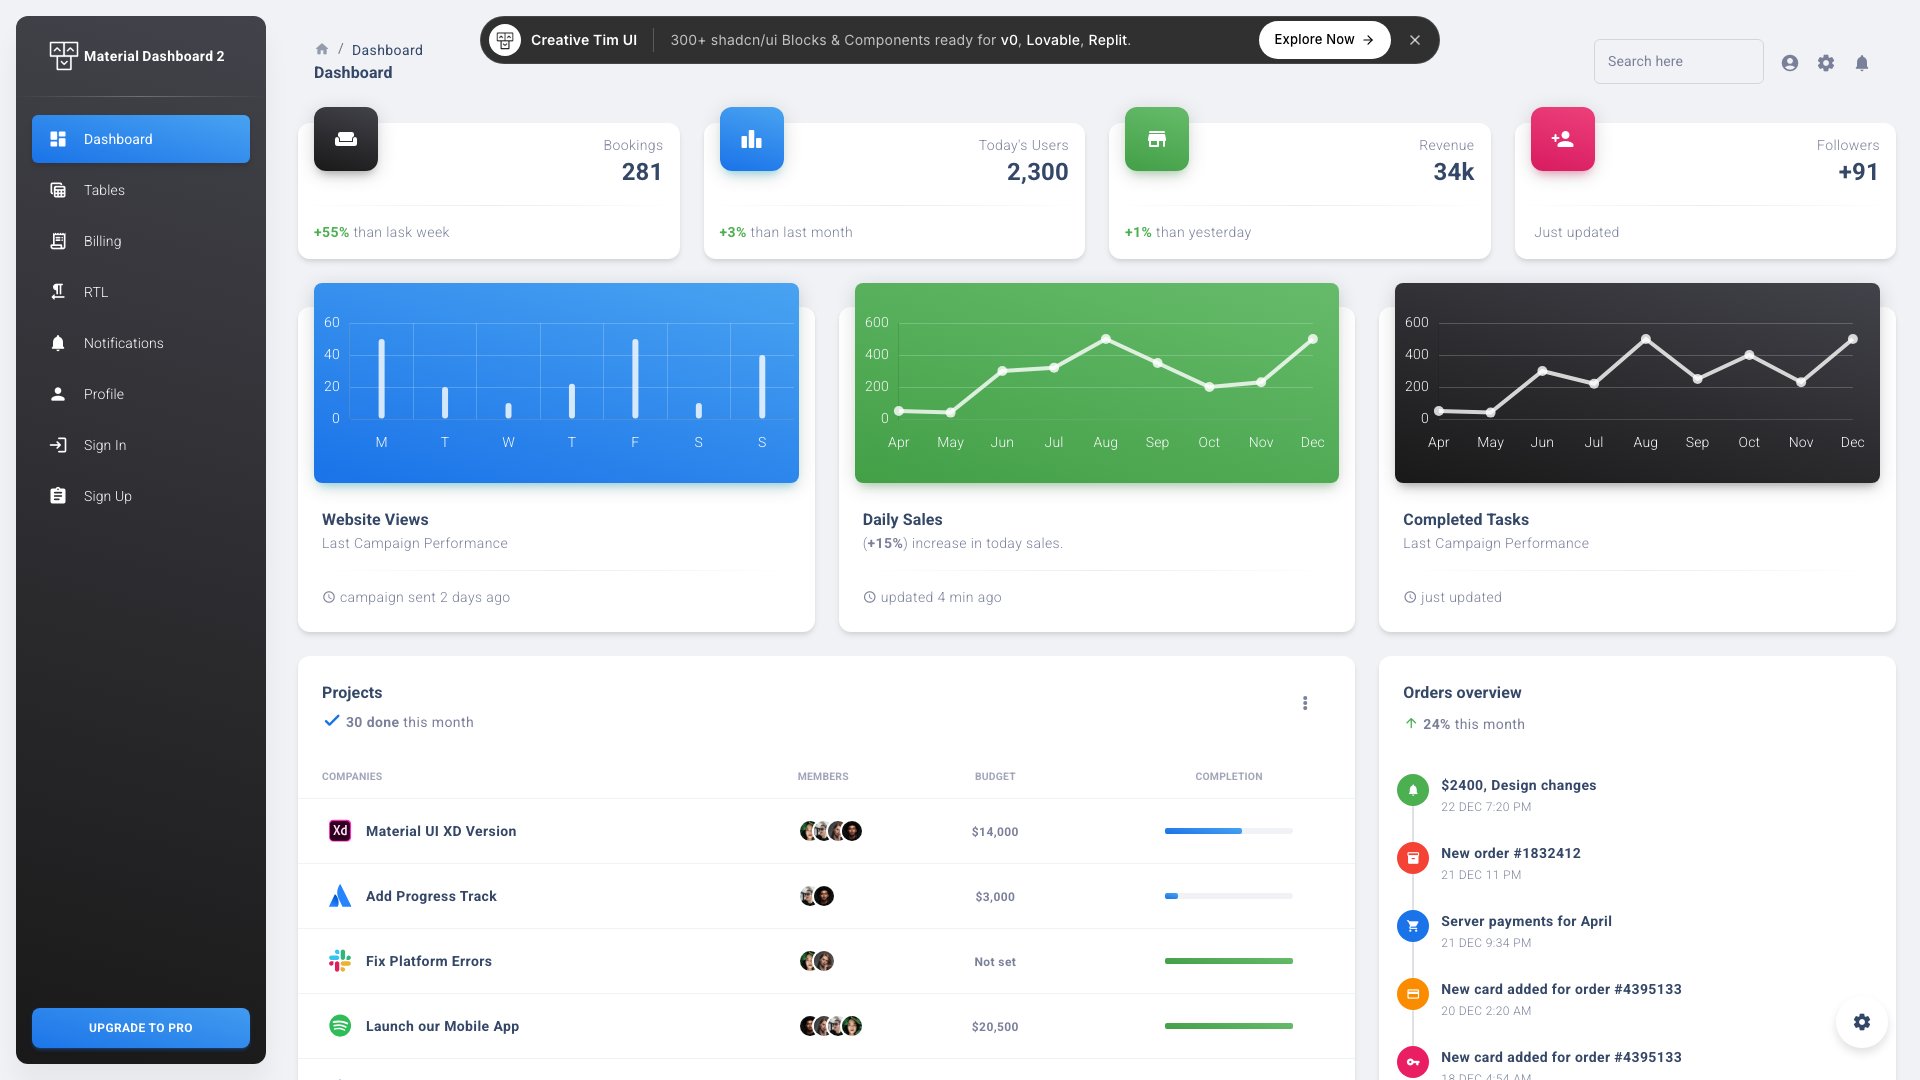
Task: Click the Add Progress Track completion bar
Action: click(x=1228, y=896)
